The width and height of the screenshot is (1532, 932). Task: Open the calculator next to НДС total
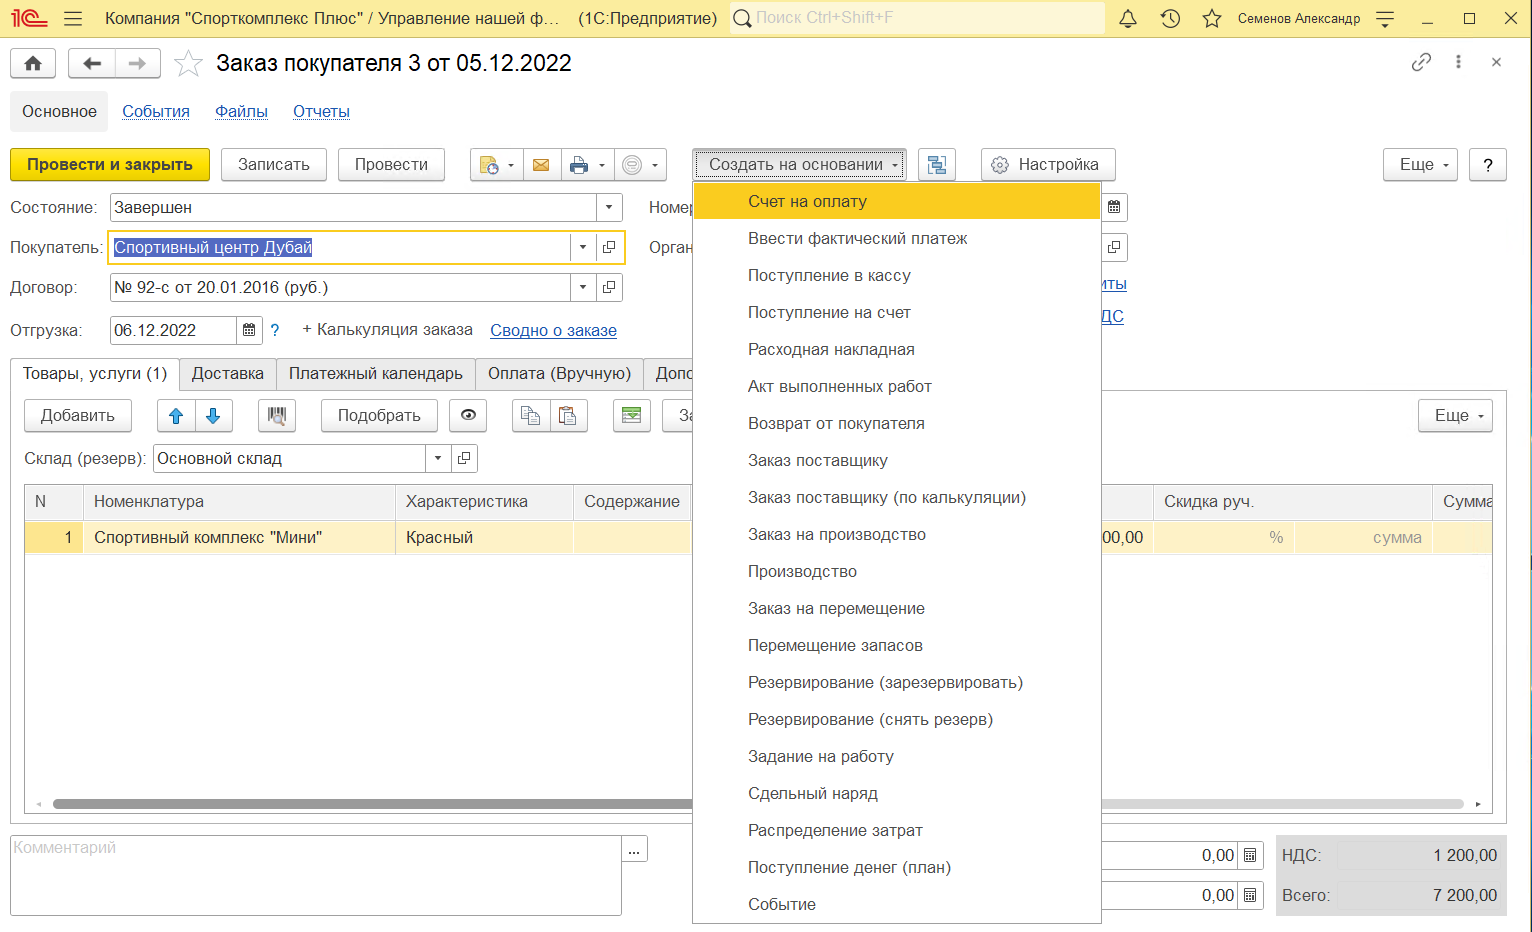[1250, 855]
